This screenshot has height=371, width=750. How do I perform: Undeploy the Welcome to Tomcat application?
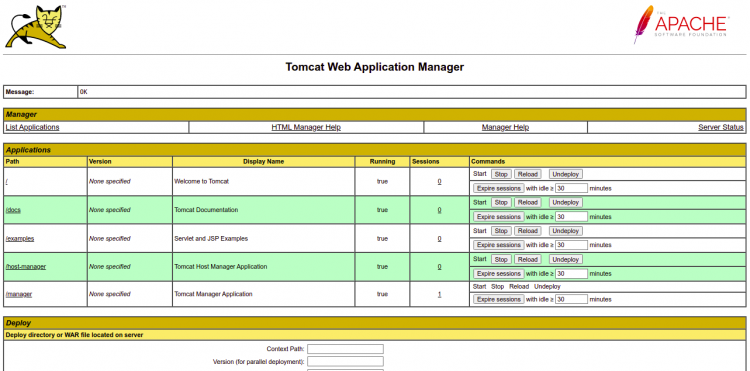click(566, 175)
